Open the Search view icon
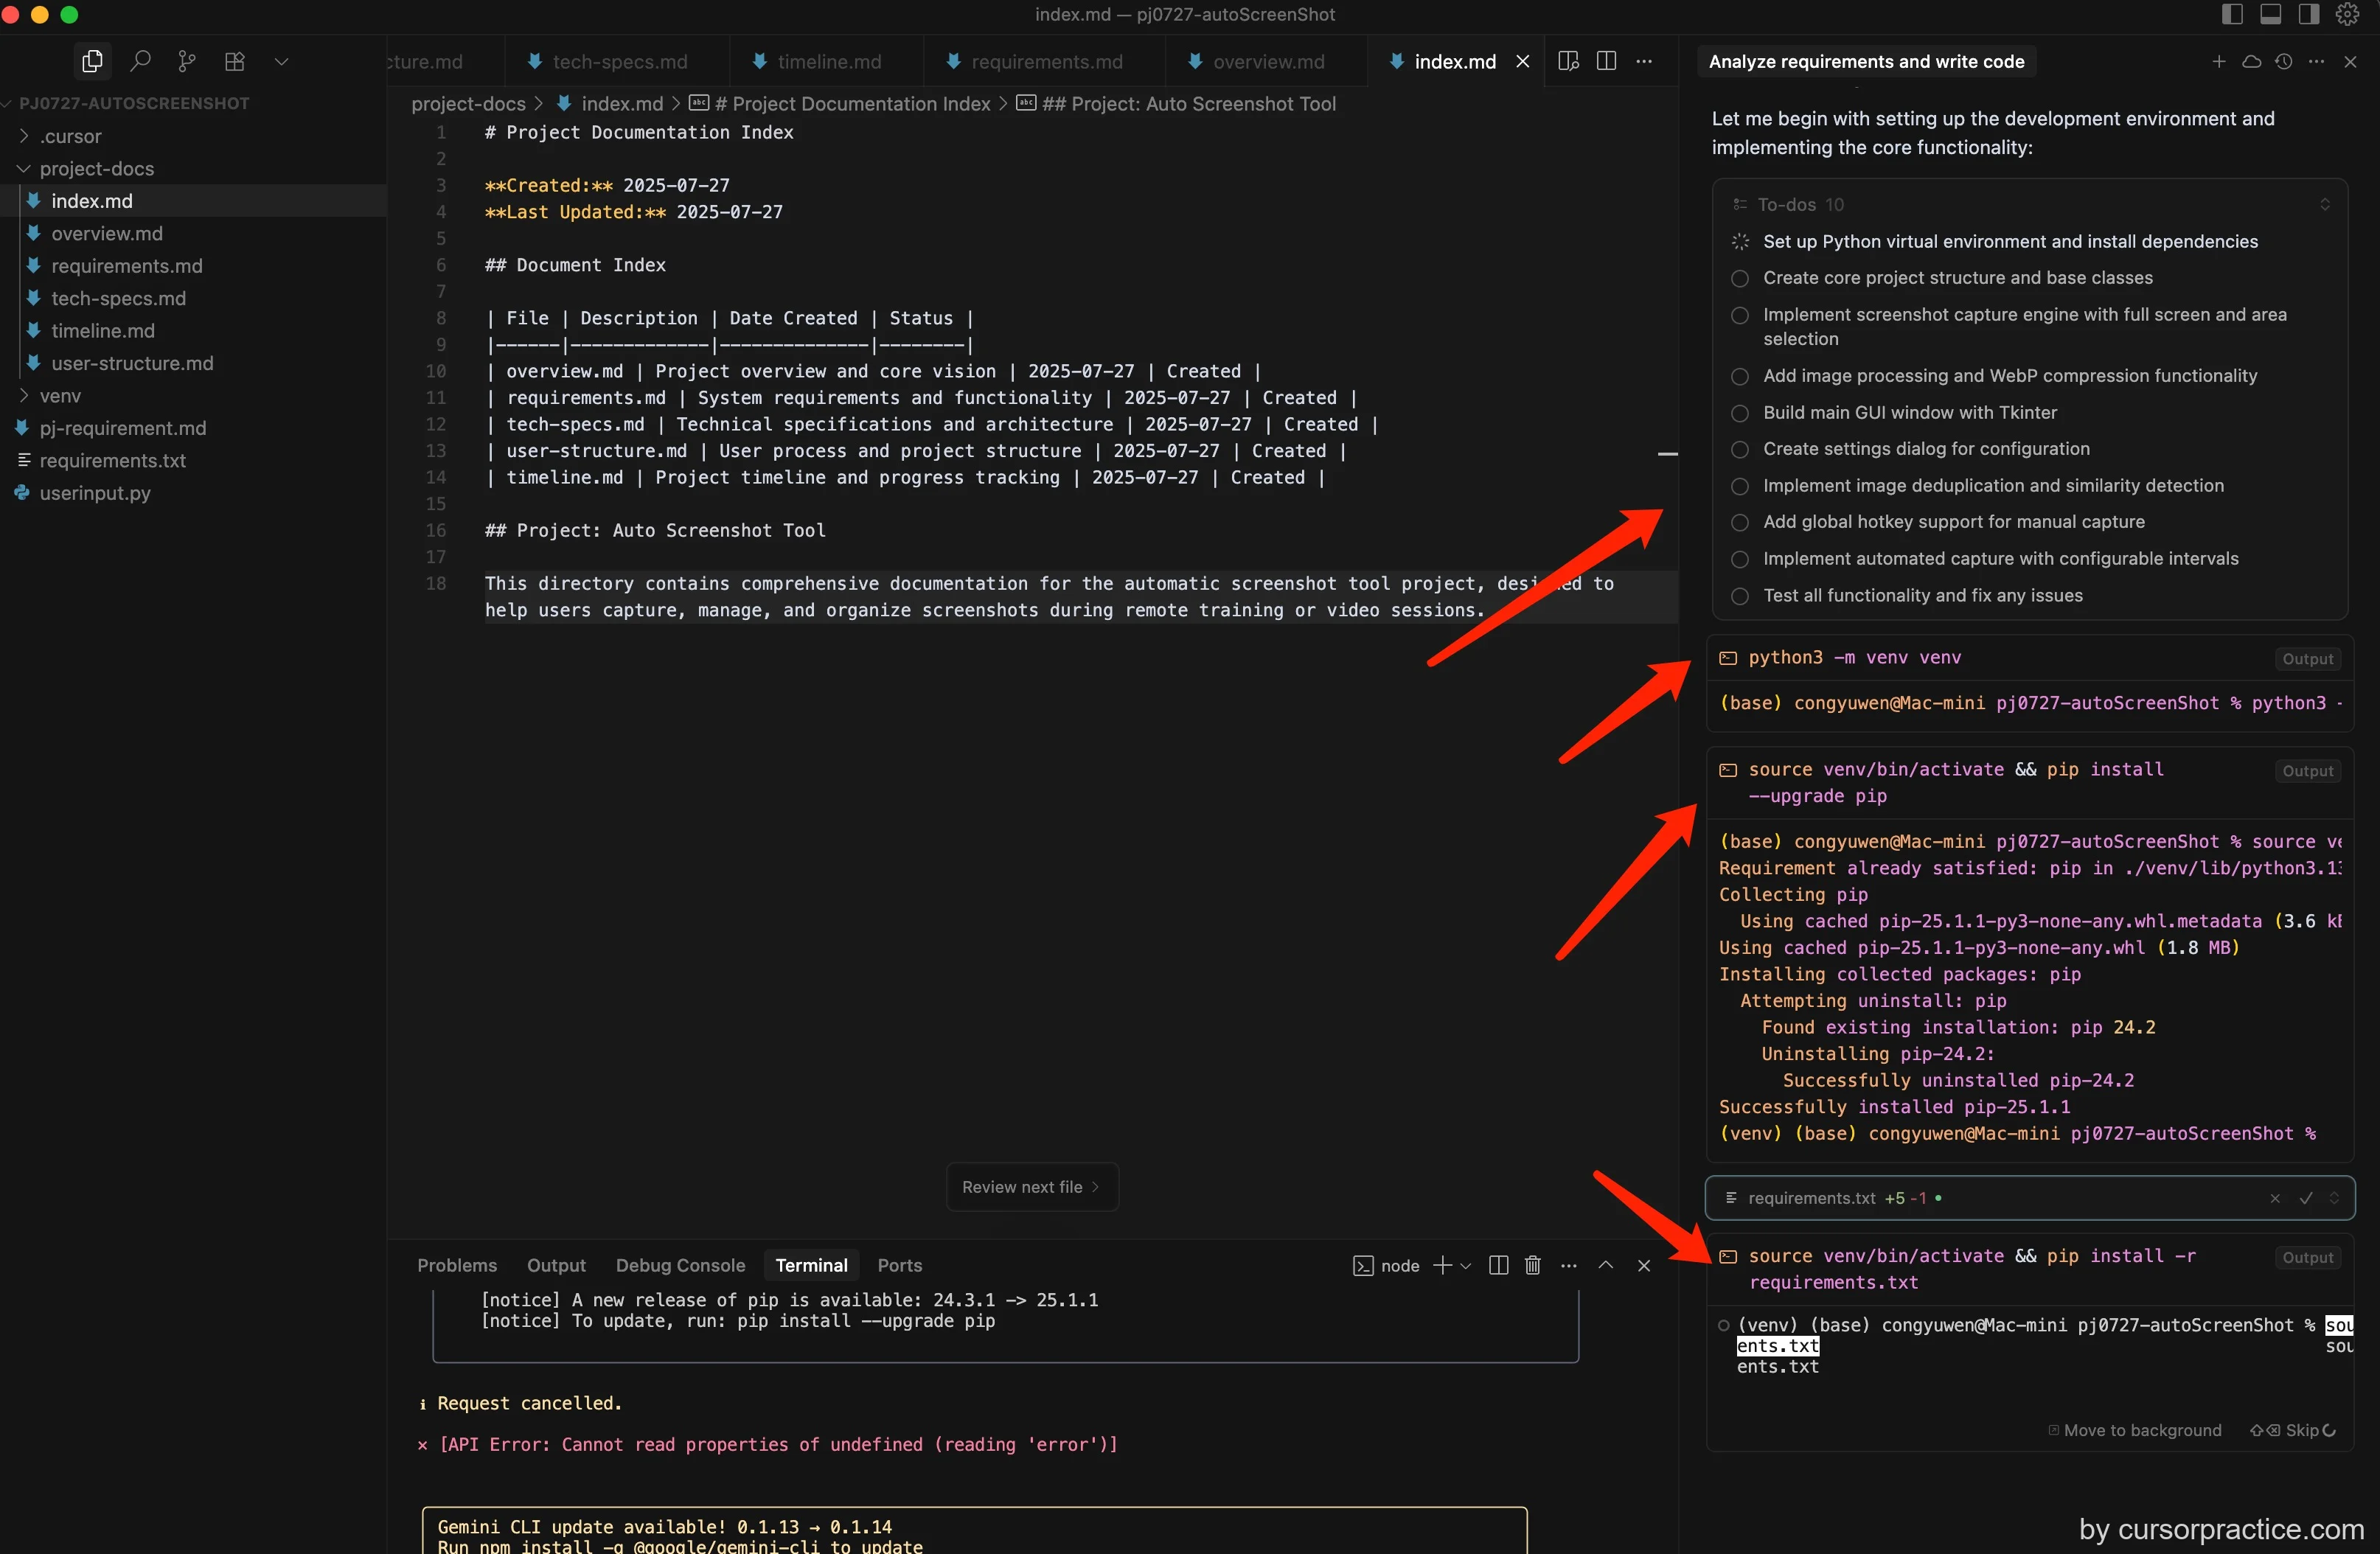 tap(140, 61)
